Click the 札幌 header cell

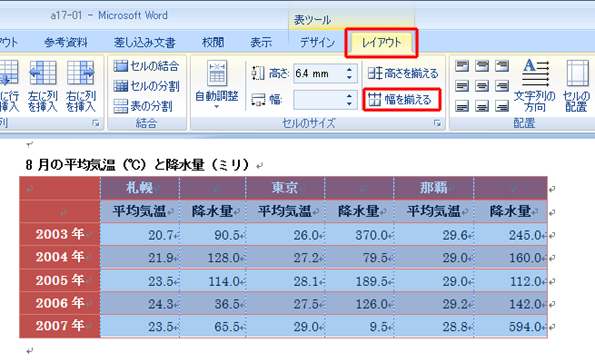[140, 188]
